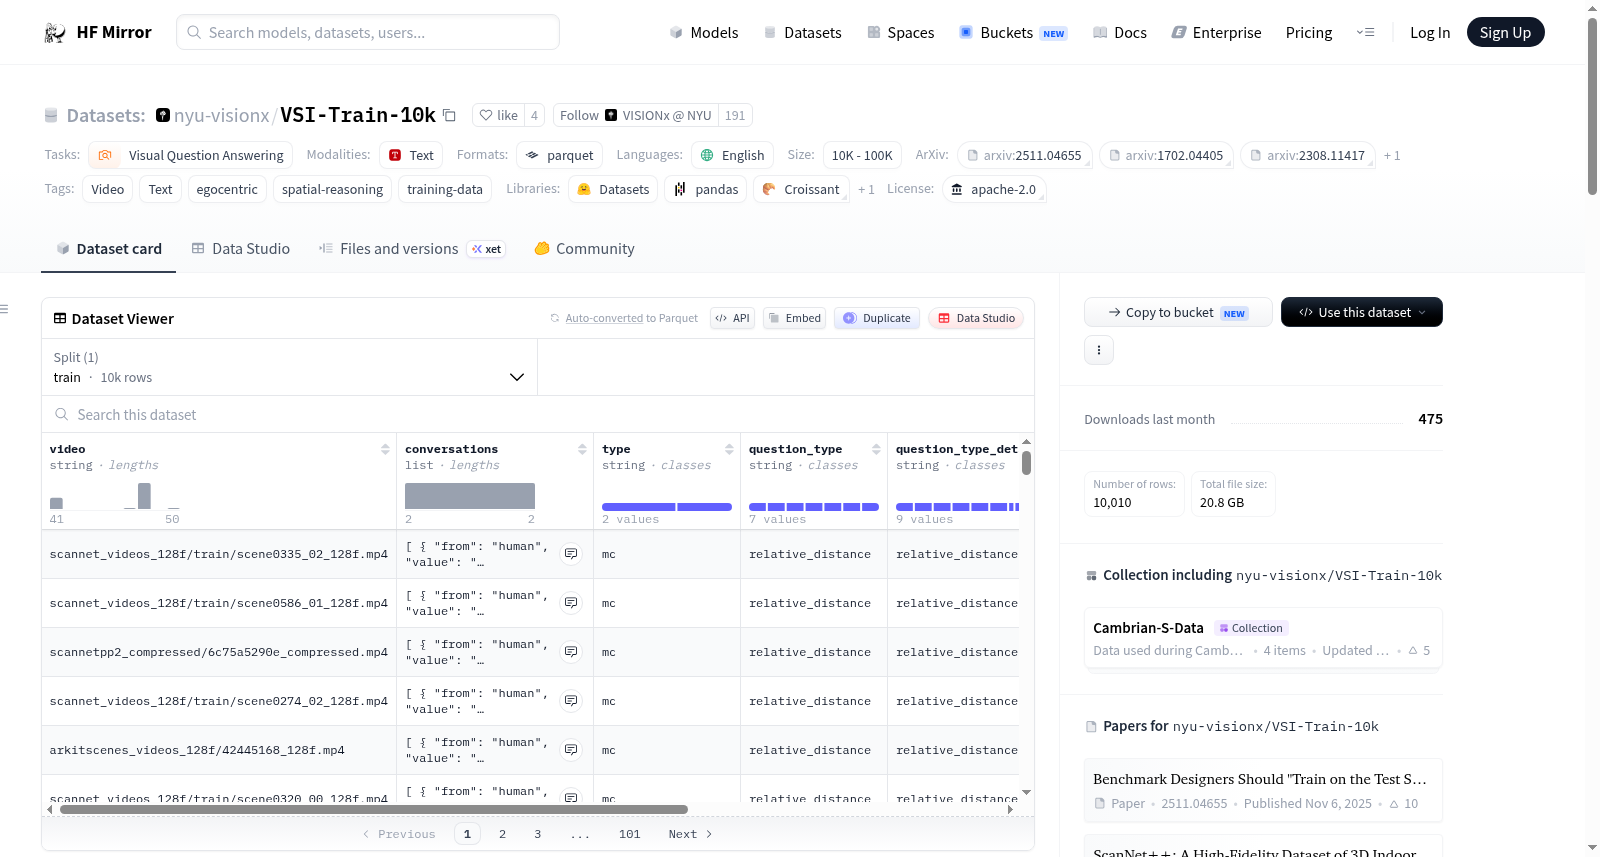Open the nyu-visionx owner link
The image size is (1600, 857).
pos(221,116)
